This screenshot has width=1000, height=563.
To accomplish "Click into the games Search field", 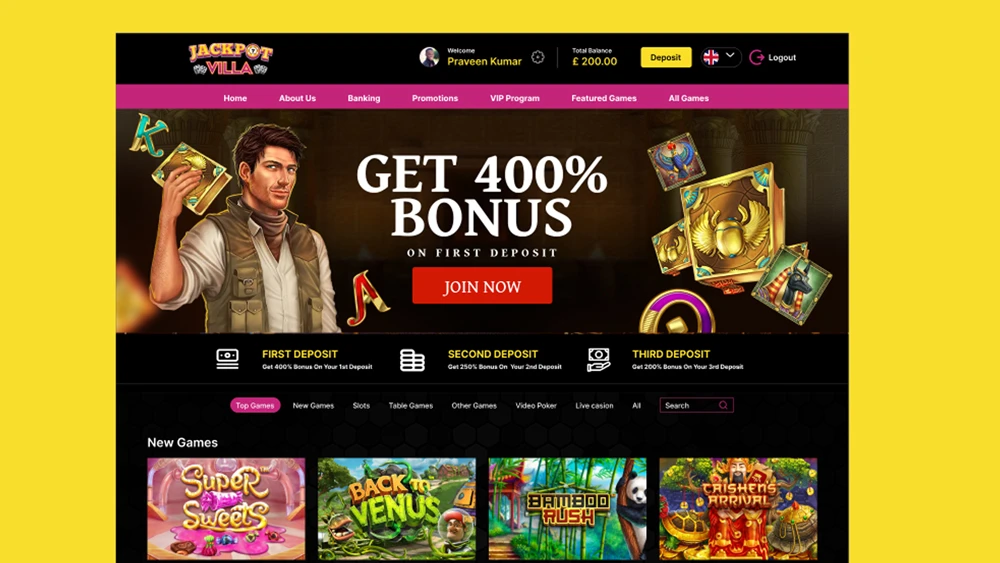I will [696, 406].
